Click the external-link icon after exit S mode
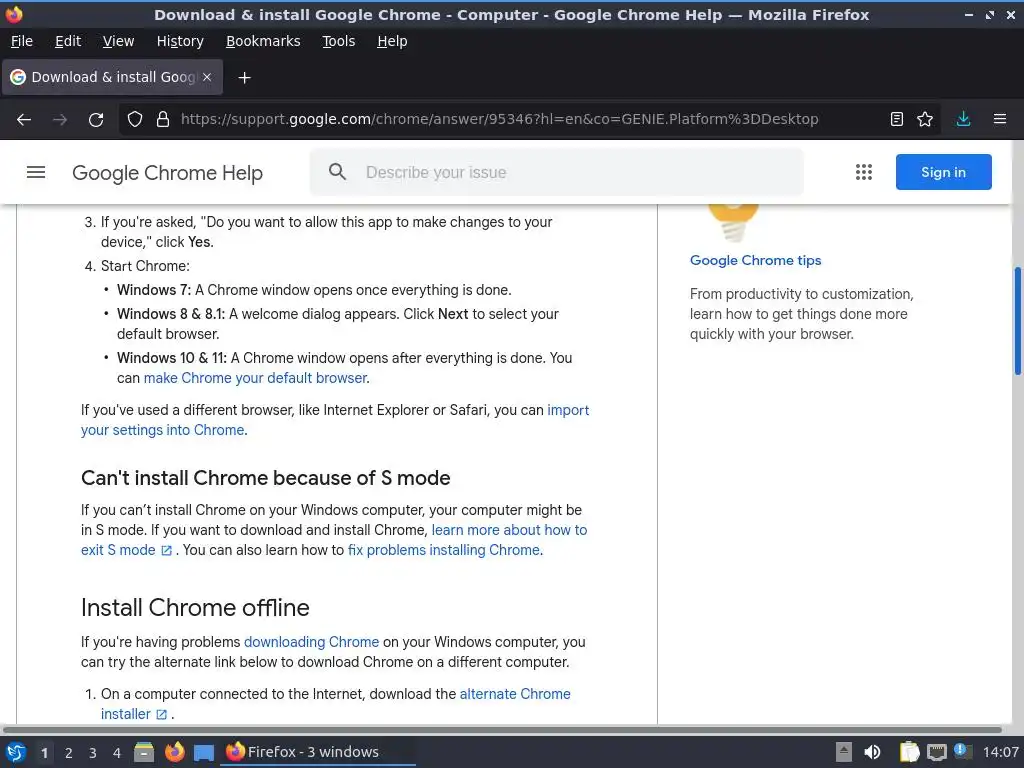The image size is (1024, 768). click(166, 551)
